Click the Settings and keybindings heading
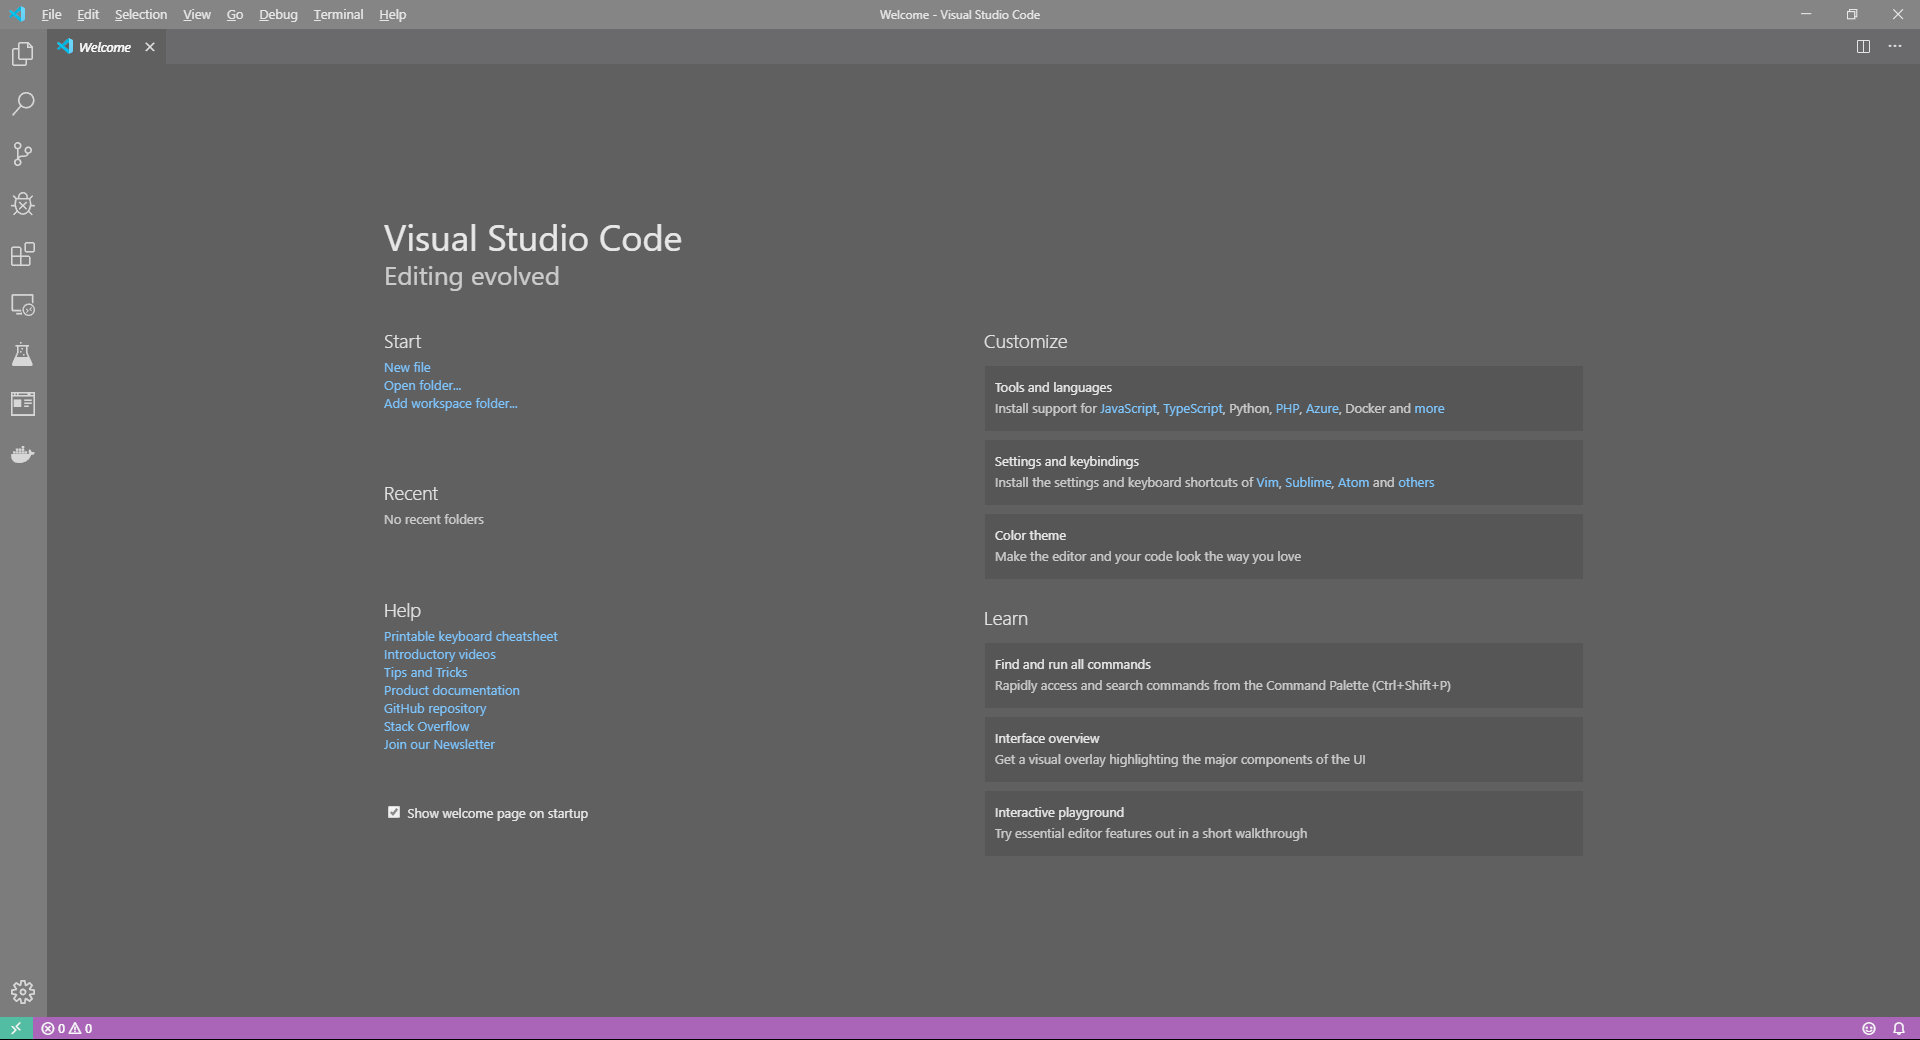1920x1040 pixels. [x=1066, y=461]
